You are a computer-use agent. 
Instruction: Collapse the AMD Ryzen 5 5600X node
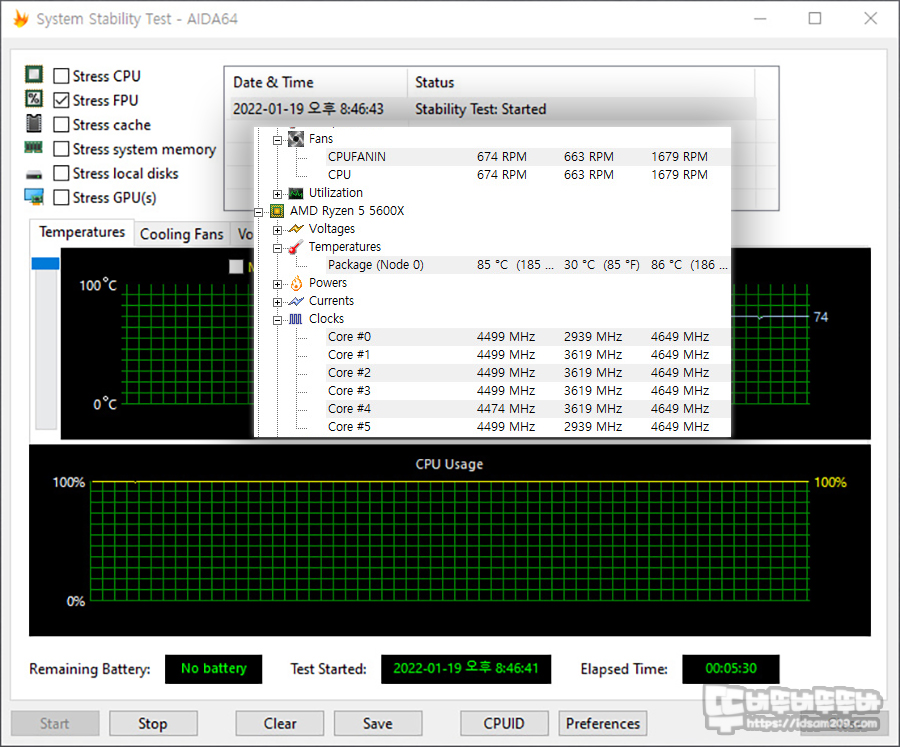[259, 212]
